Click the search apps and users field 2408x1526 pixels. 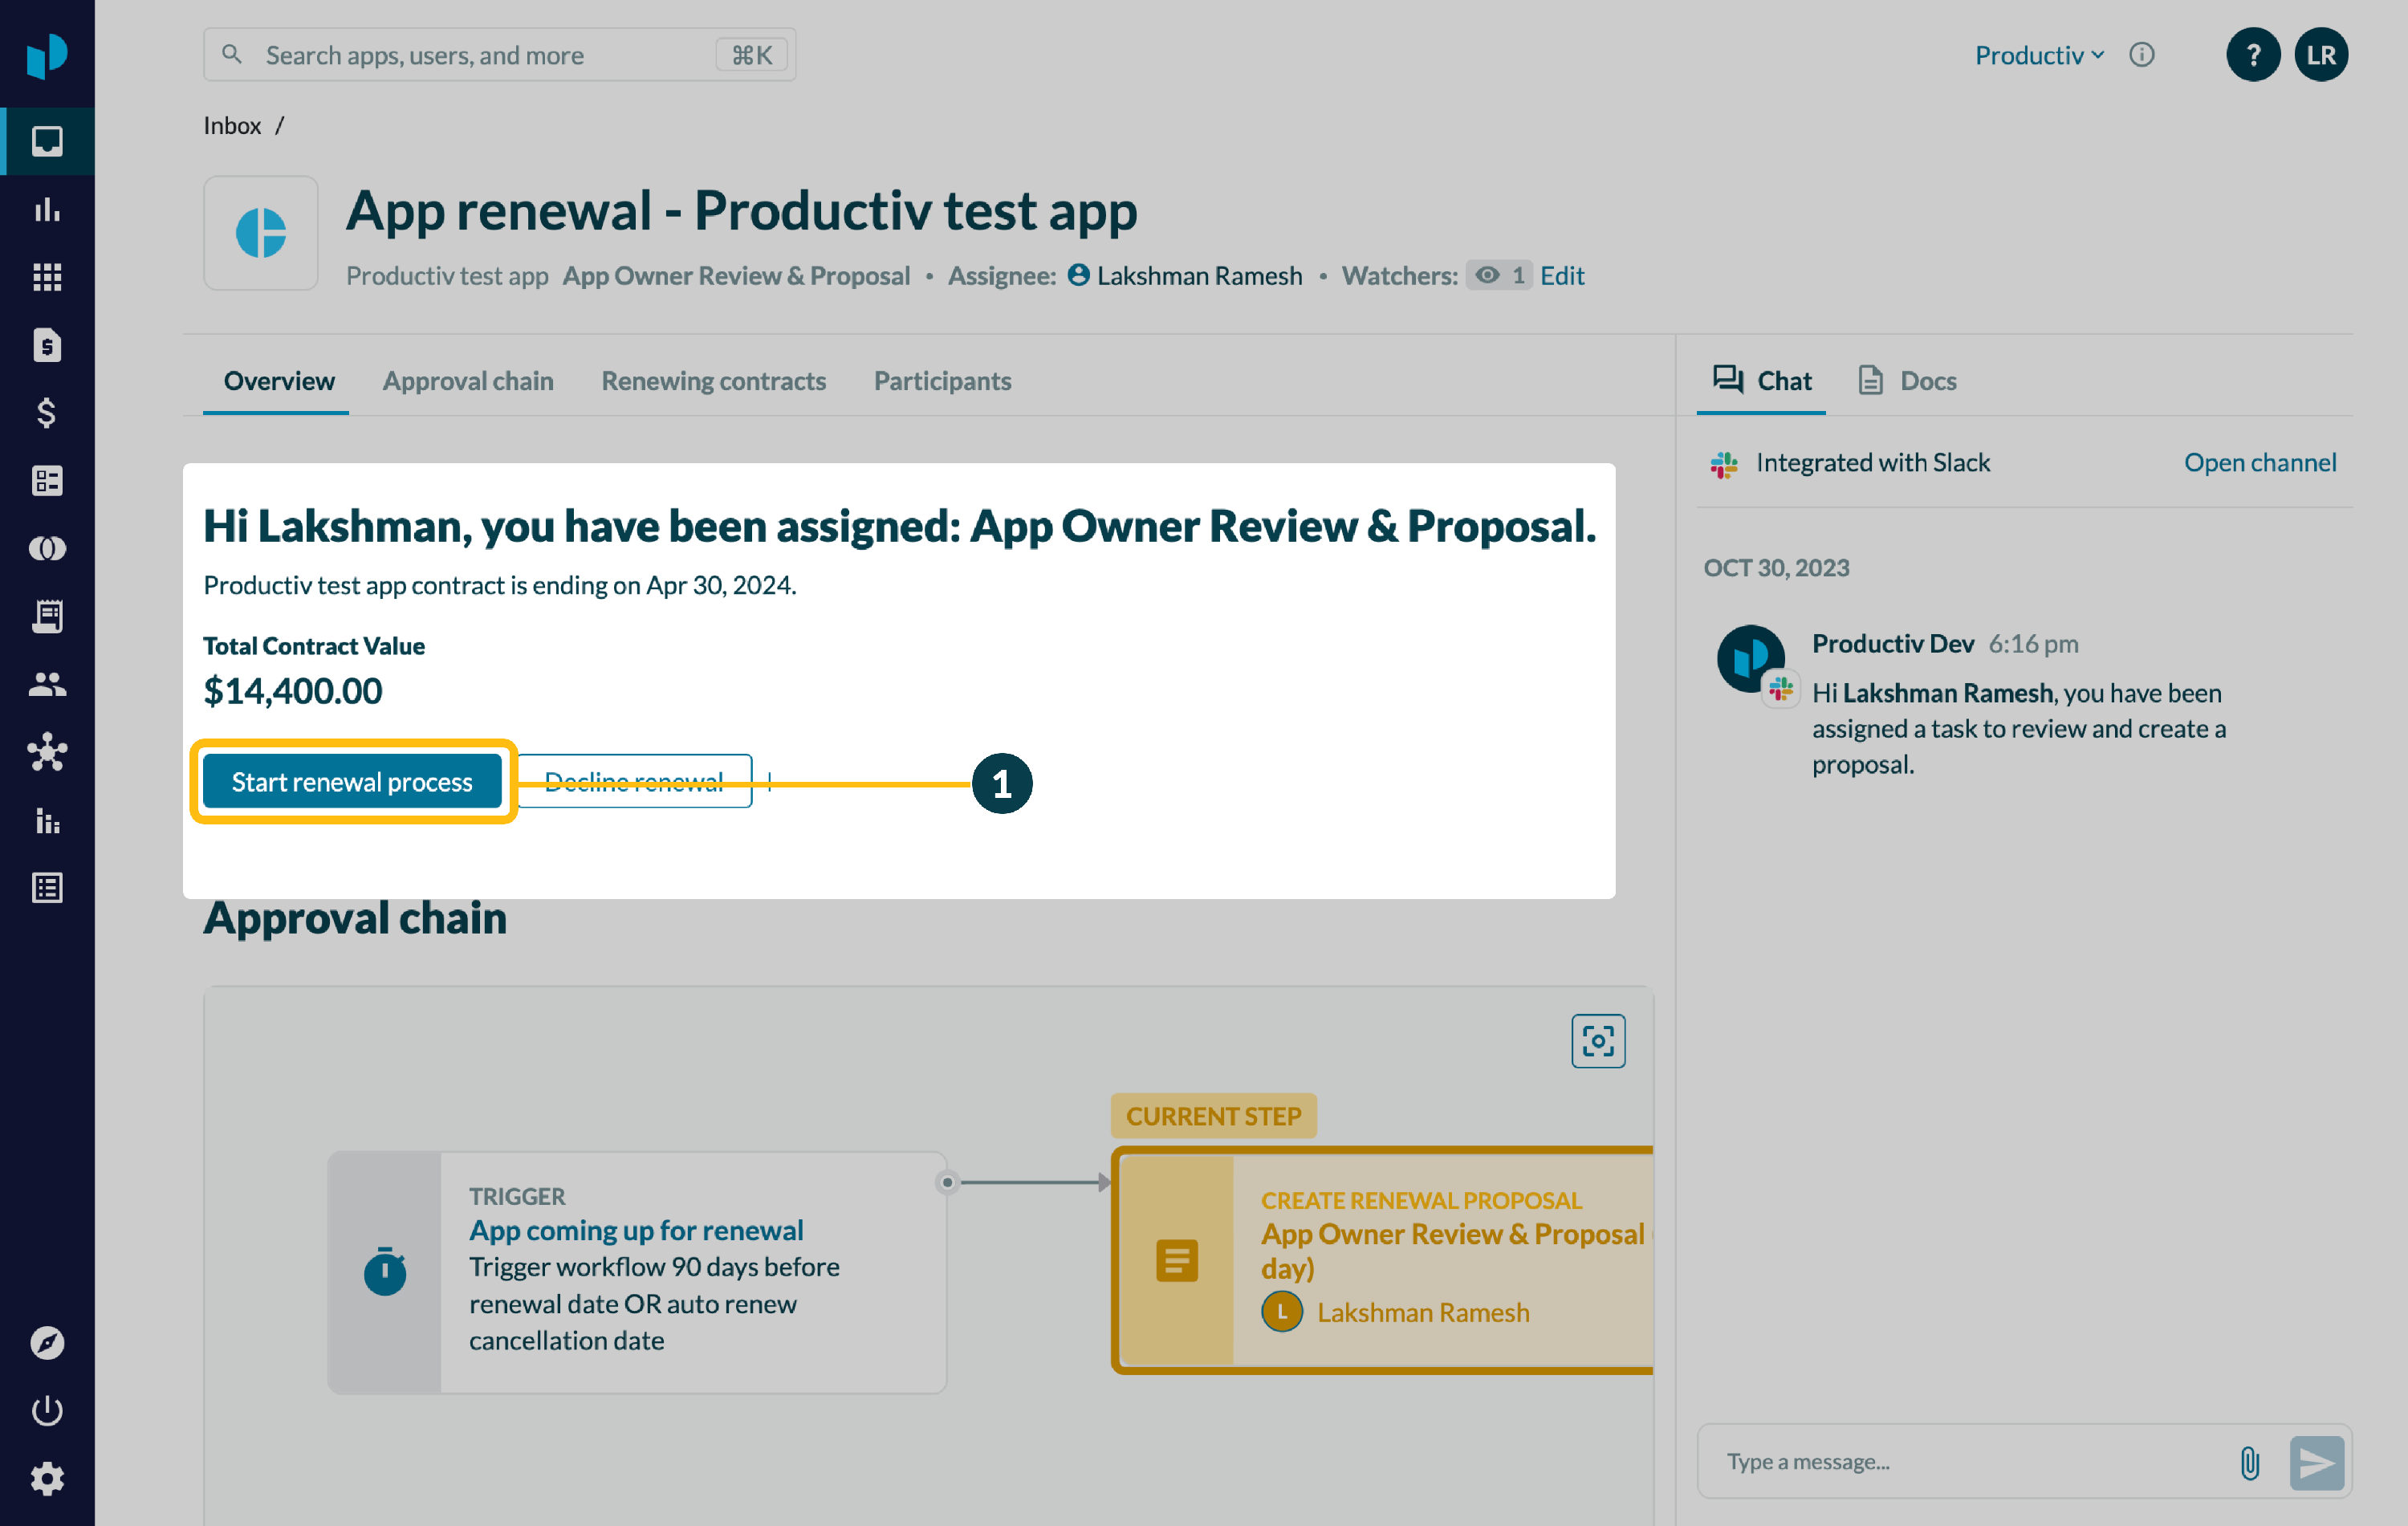(485, 55)
